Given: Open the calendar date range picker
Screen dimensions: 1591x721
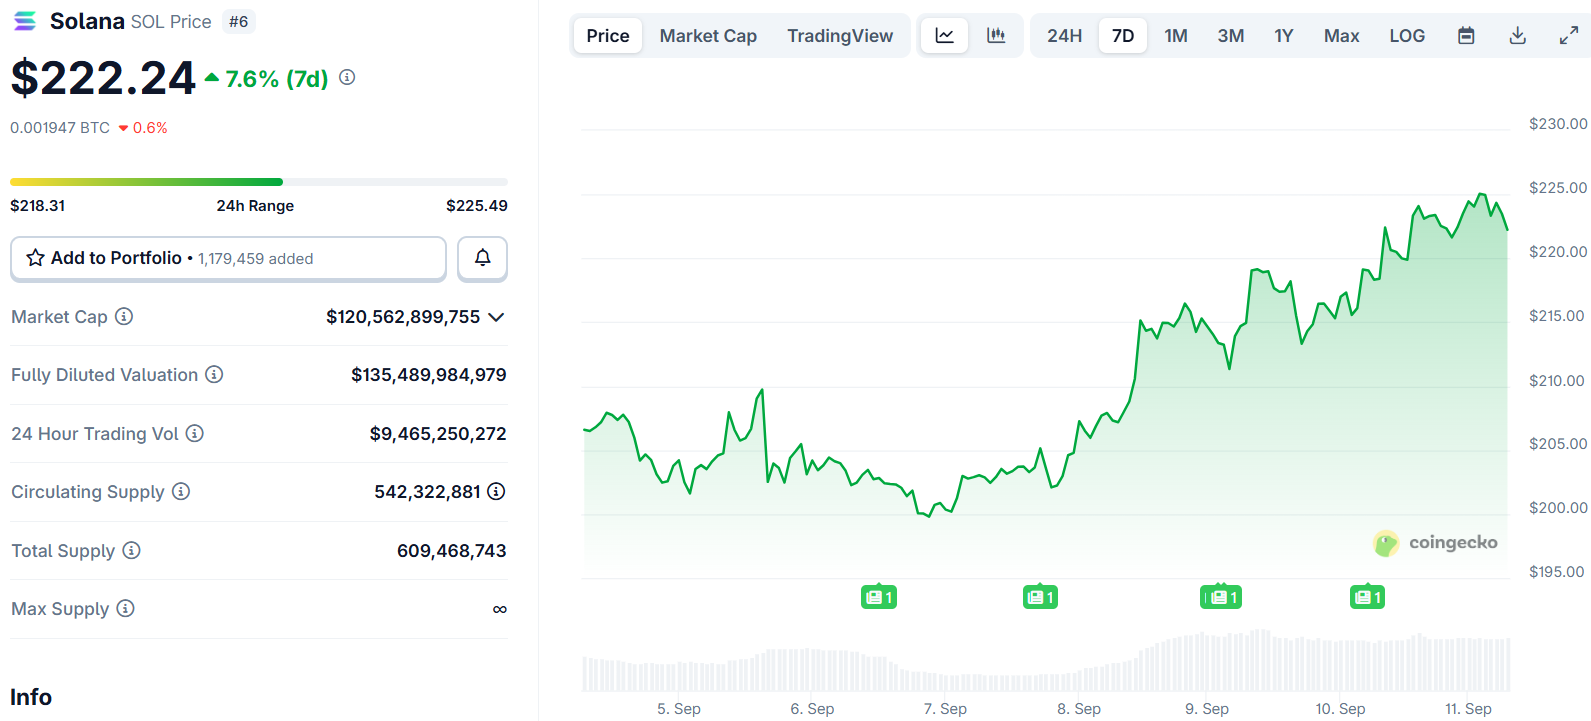Looking at the screenshot, I should 1466,36.
